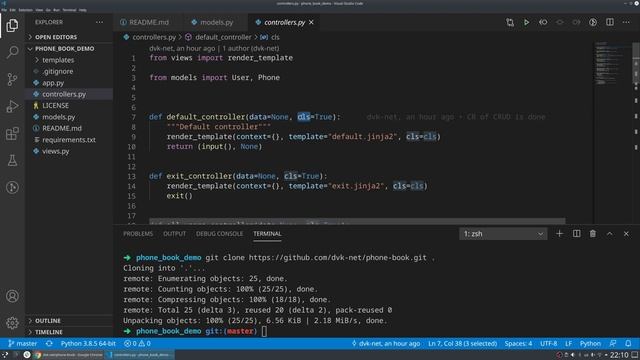
Task: Open the Testing flask view
Action: click(x=12, y=160)
